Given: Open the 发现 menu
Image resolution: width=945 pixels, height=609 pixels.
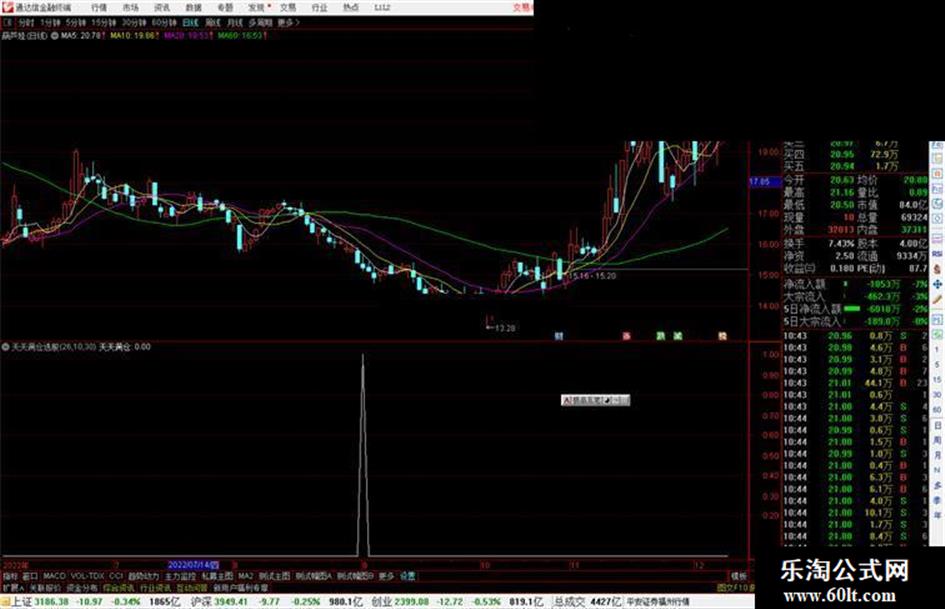Looking at the screenshot, I should coord(257,8).
